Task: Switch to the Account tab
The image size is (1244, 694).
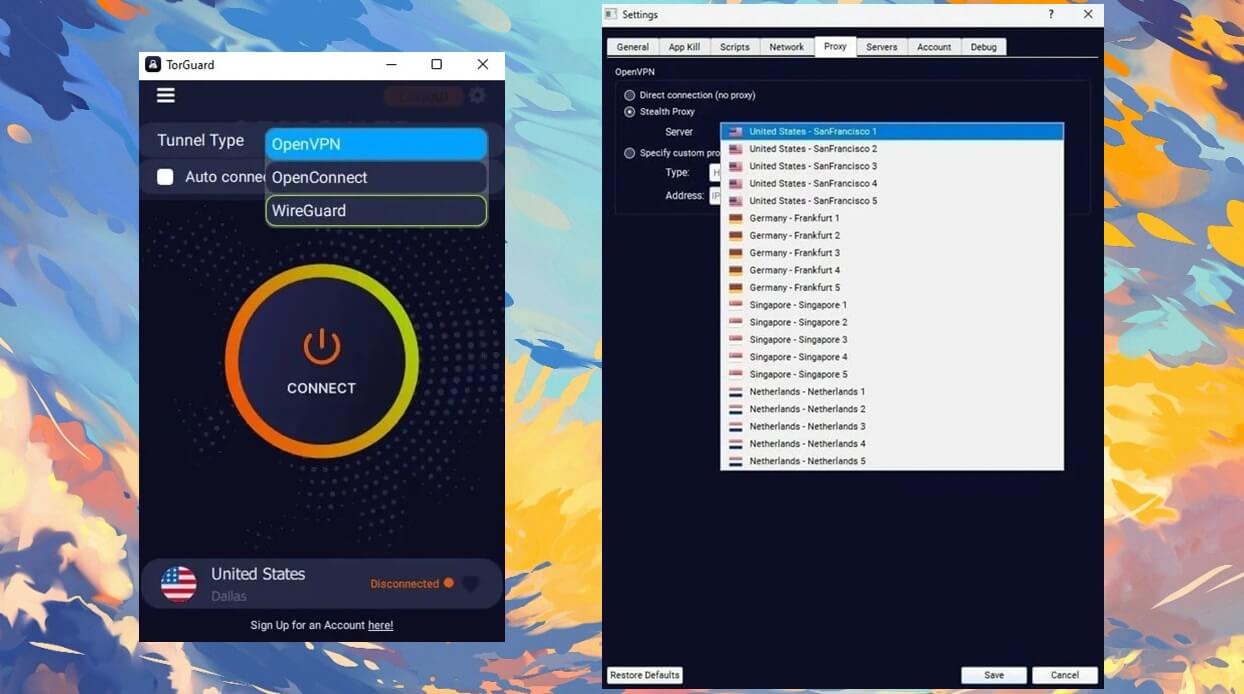Action: tap(934, 47)
